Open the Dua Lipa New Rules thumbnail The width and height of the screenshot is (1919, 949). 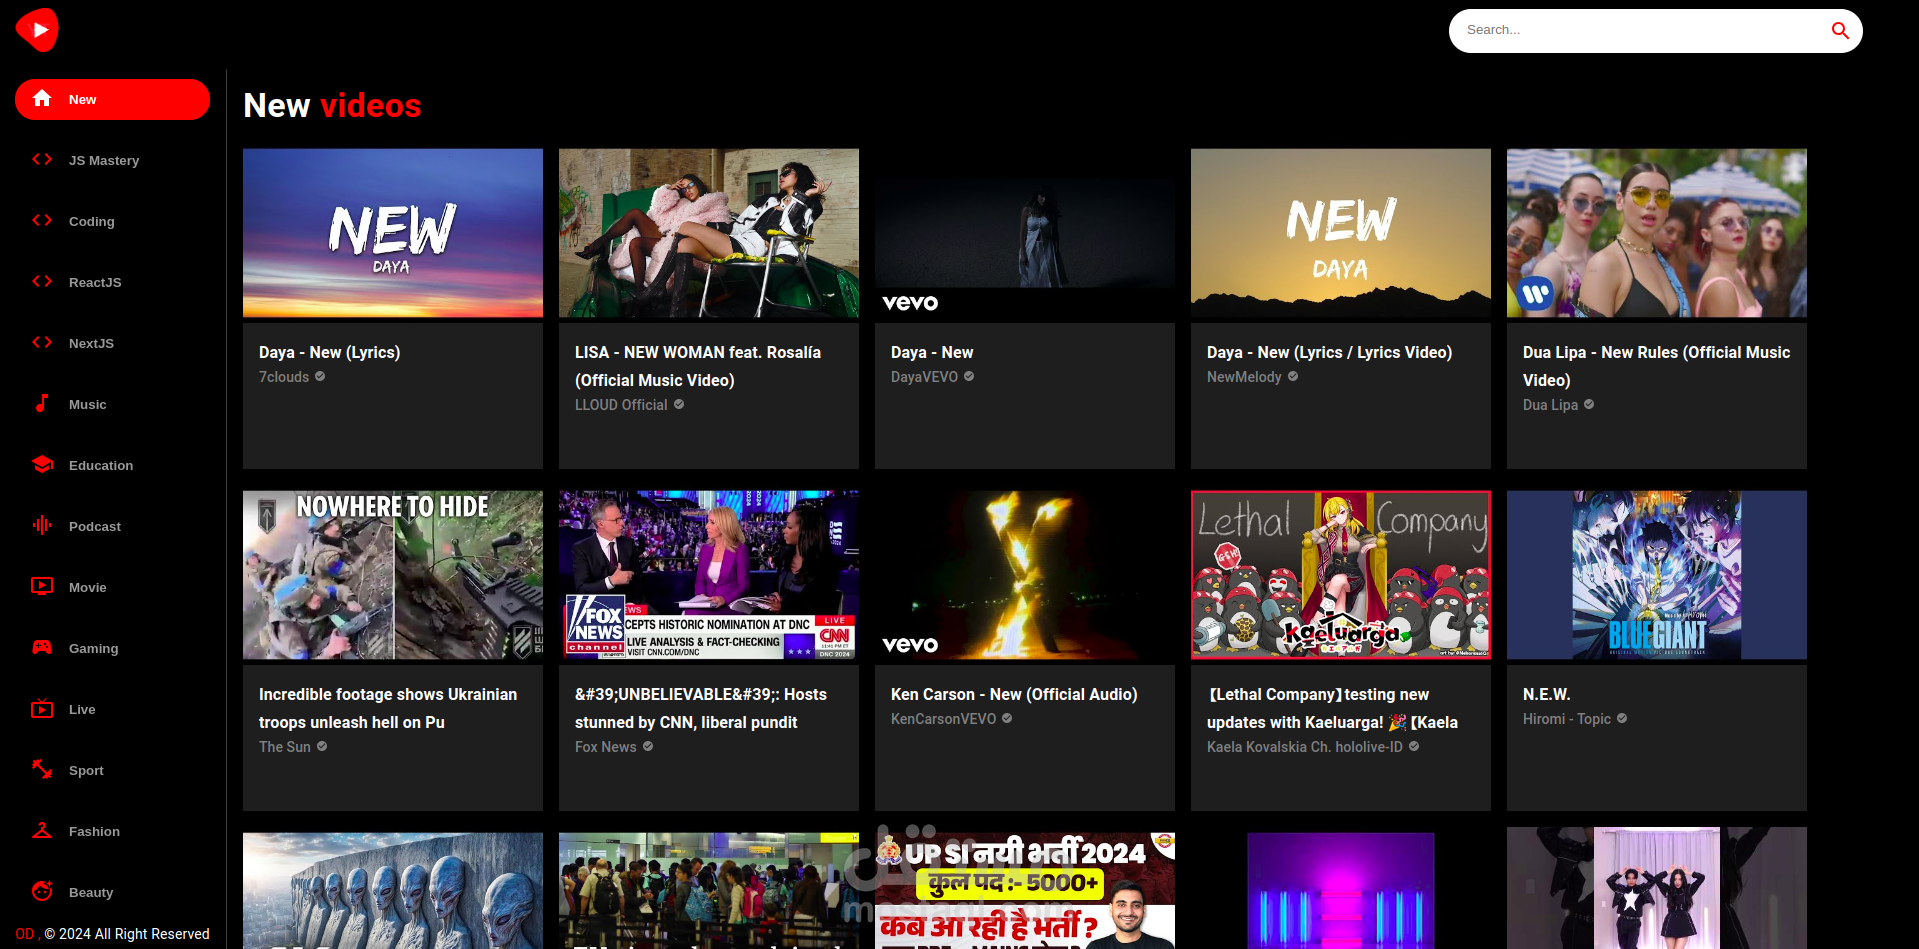(1657, 233)
